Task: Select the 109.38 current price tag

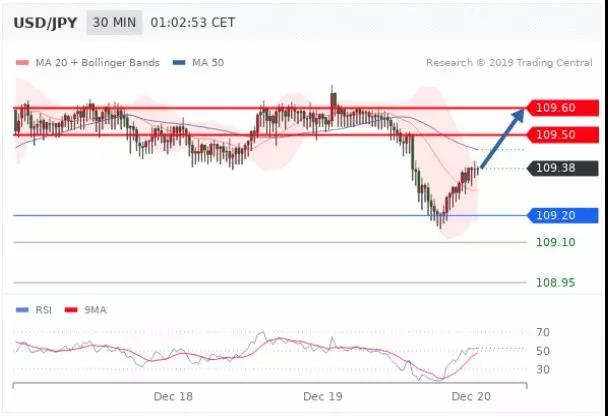Action: [x=562, y=169]
